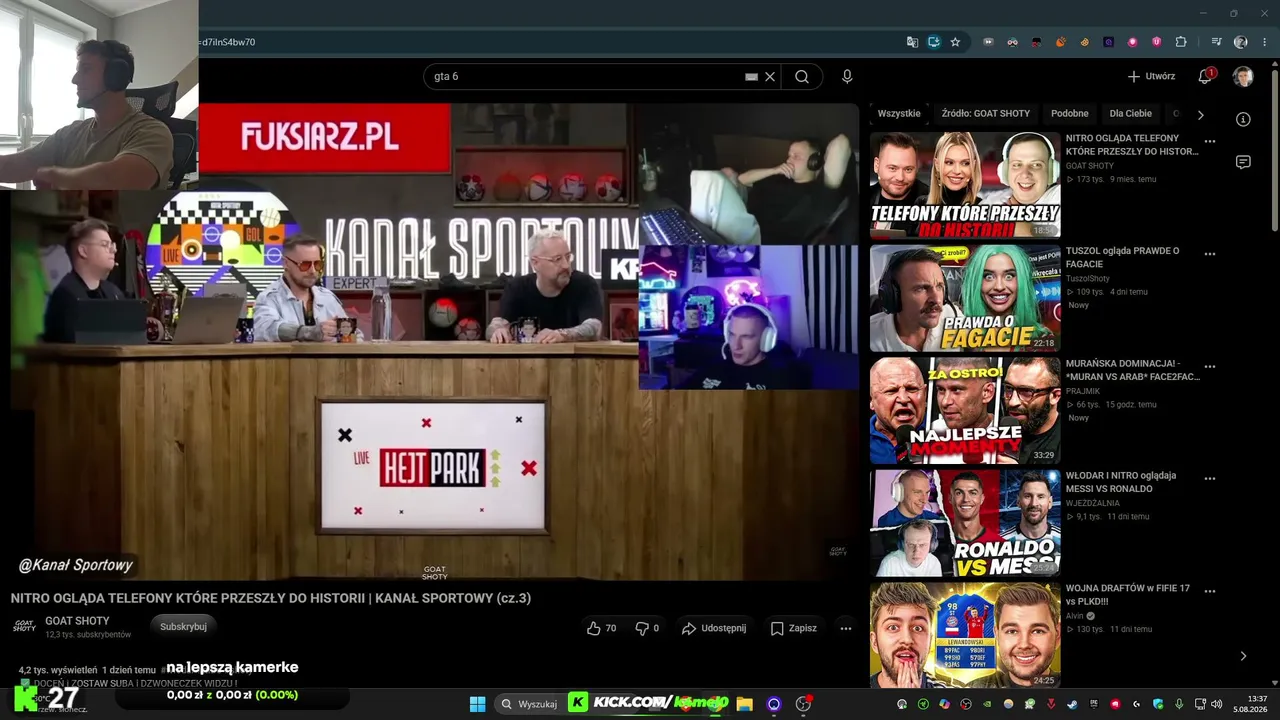This screenshot has width=1280, height=720.
Task: Click the Subskrybuj button
Action: (x=184, y=626)
